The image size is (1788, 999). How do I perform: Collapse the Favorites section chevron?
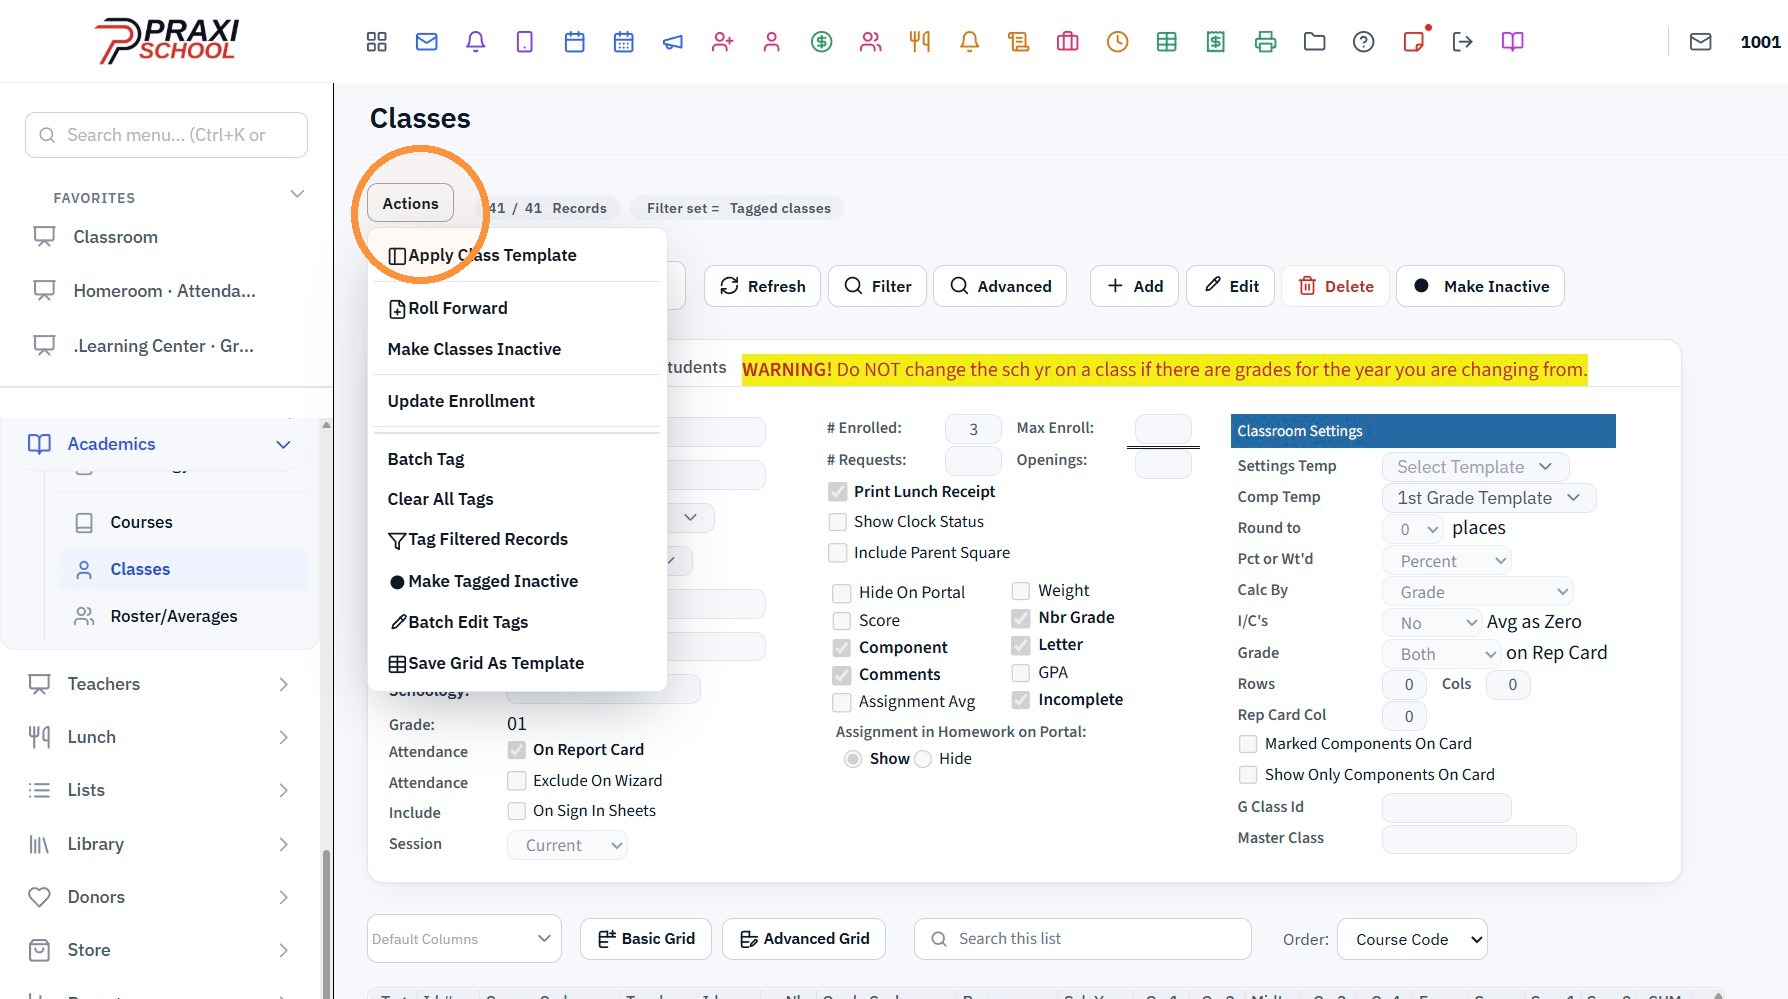tap(297, 194)
